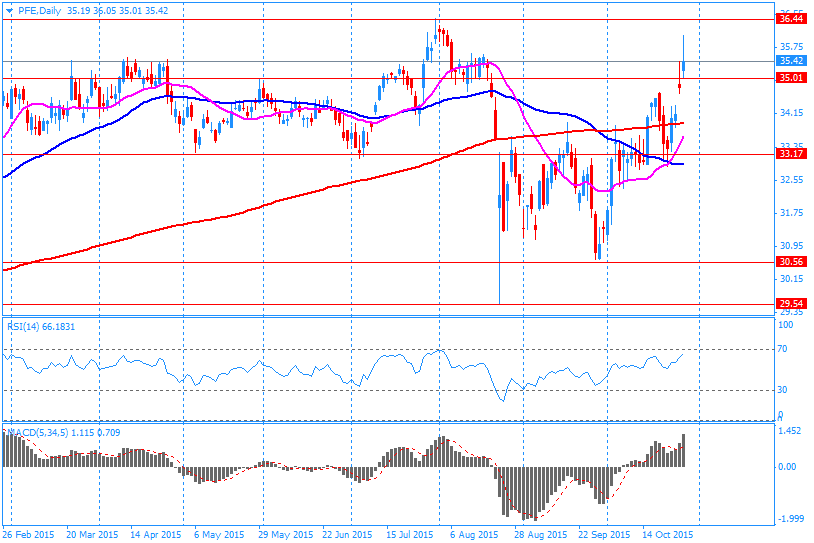Click the MACD -1.999 scale label
The image size is (814, 543).
click(789, 519)
